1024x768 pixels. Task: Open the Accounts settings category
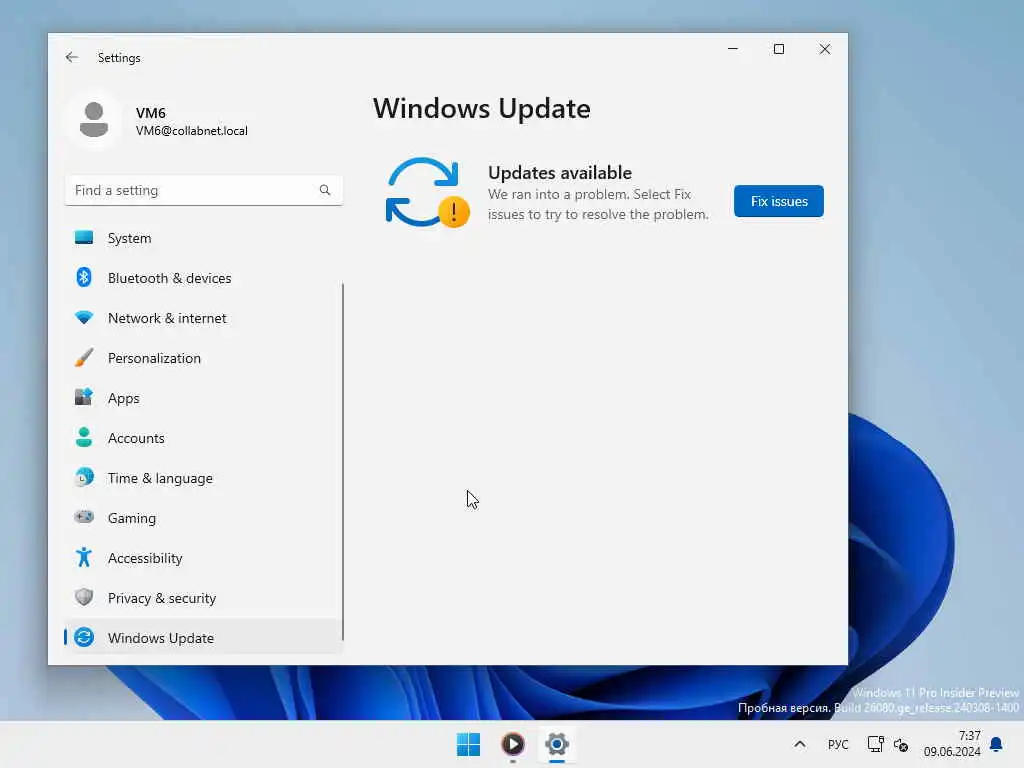tap(204, 438)
